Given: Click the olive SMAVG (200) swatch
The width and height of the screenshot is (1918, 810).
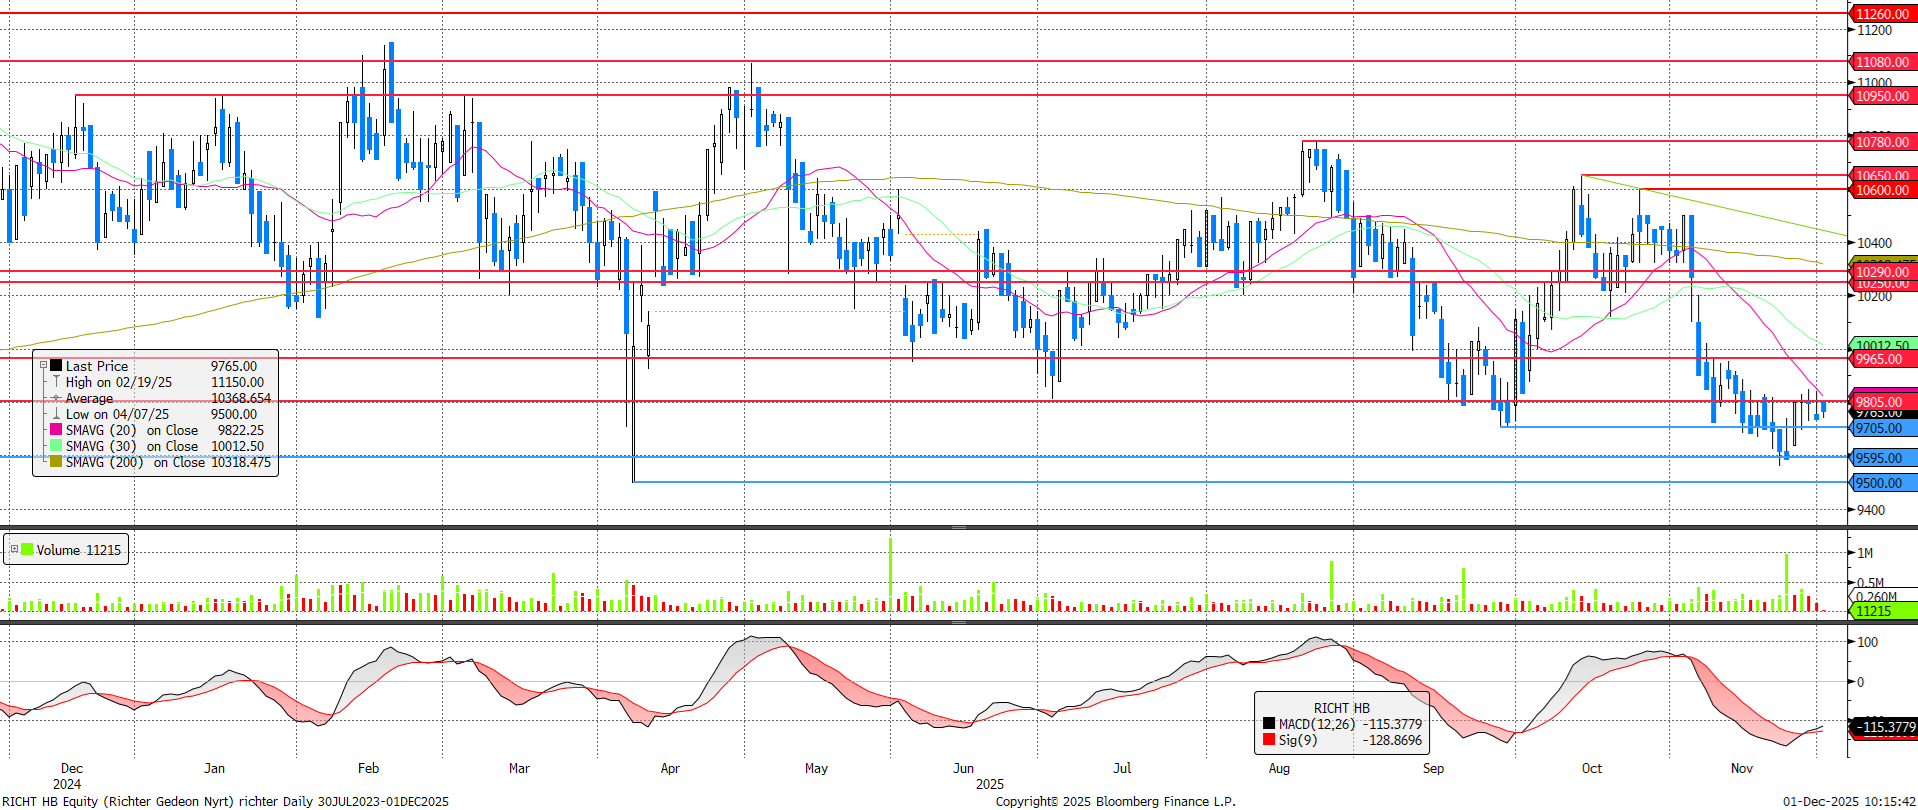Looking at the screenshot, I should [x=56, y=462].
